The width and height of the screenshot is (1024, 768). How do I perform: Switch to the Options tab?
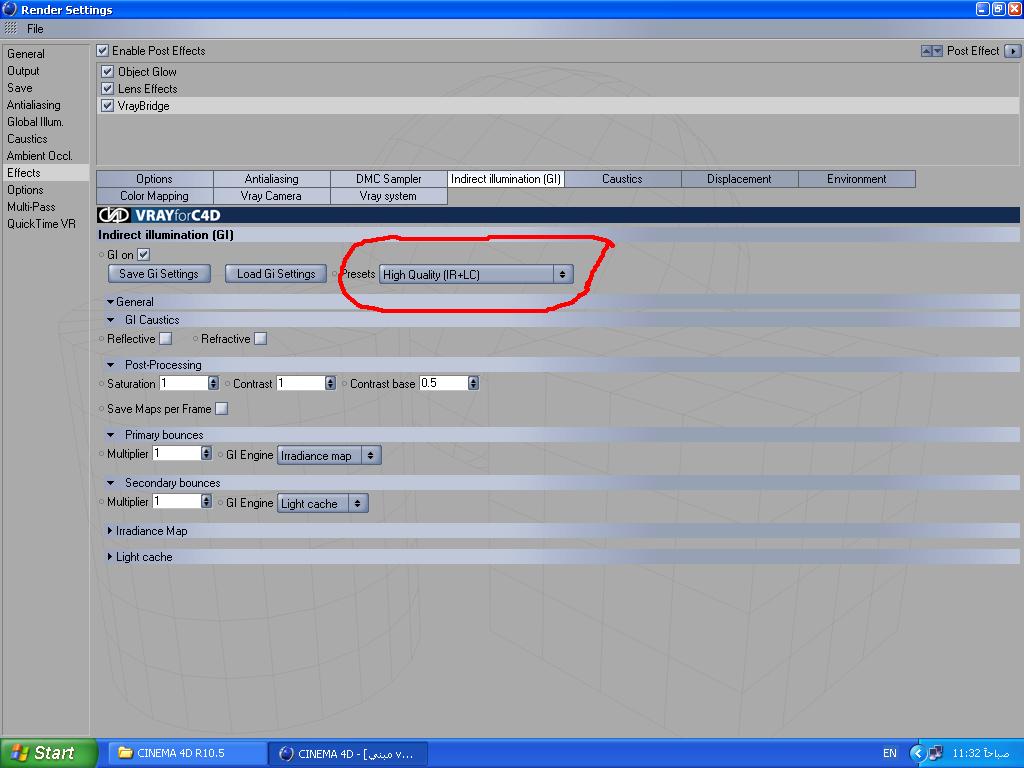(155, 179)
